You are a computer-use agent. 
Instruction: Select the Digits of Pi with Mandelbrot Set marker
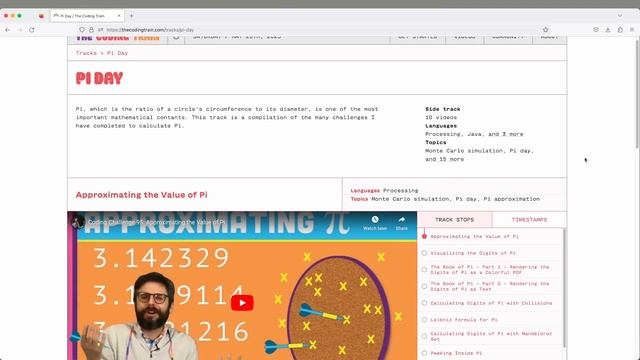click(424, 336)
